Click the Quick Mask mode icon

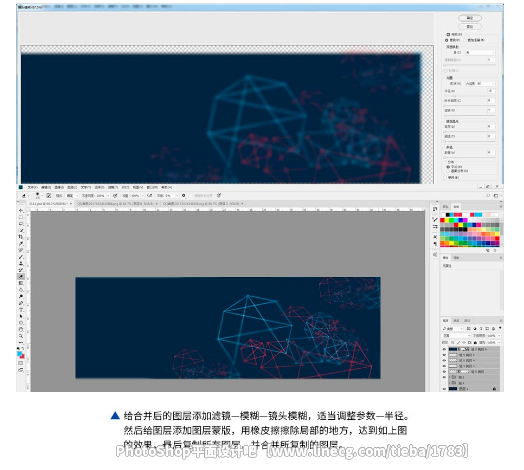tap(21, 363)
